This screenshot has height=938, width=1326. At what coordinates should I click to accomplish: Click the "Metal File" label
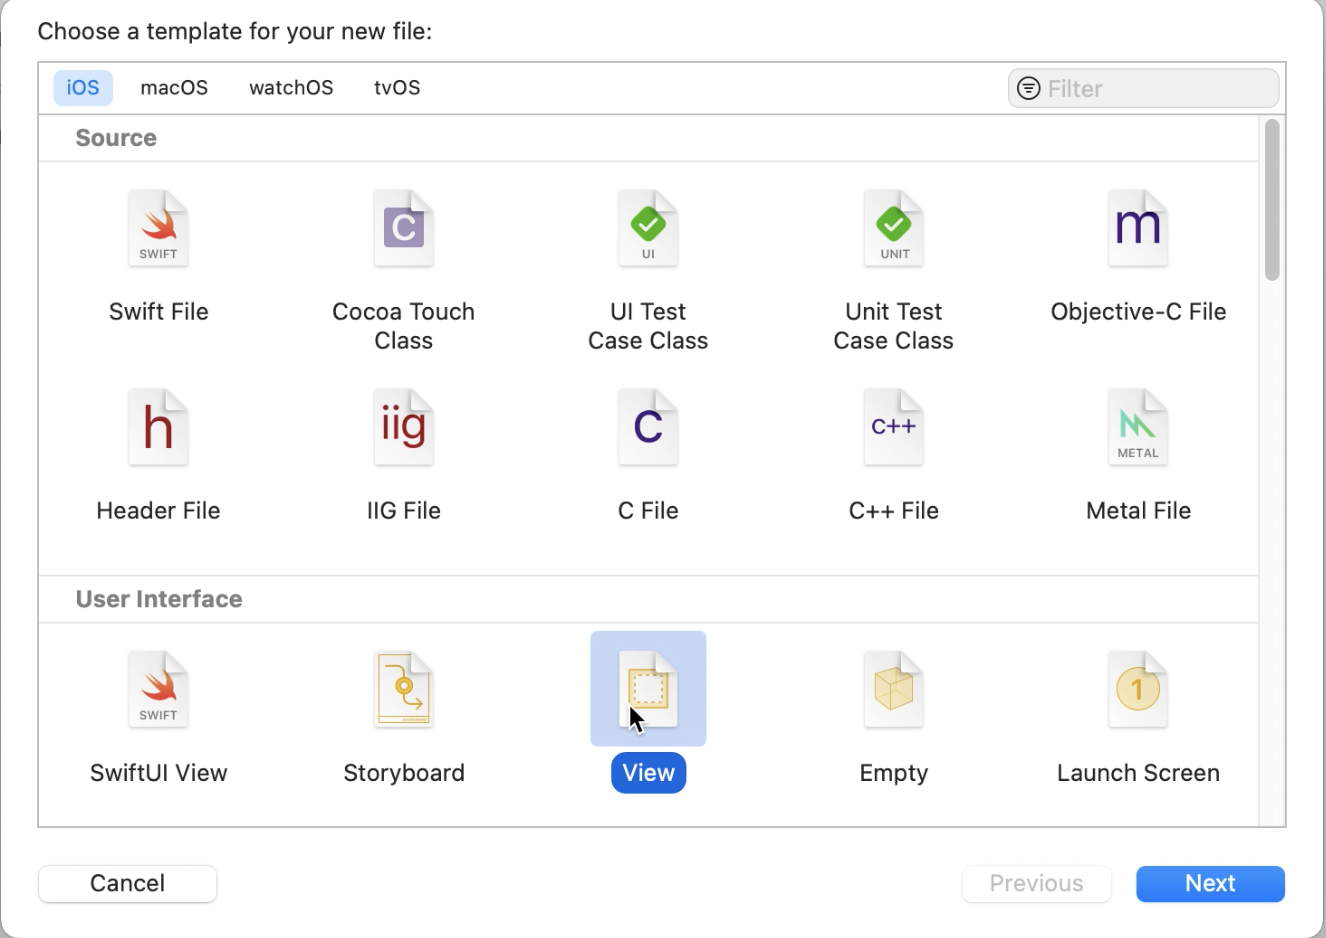[x=1138, y=511]
